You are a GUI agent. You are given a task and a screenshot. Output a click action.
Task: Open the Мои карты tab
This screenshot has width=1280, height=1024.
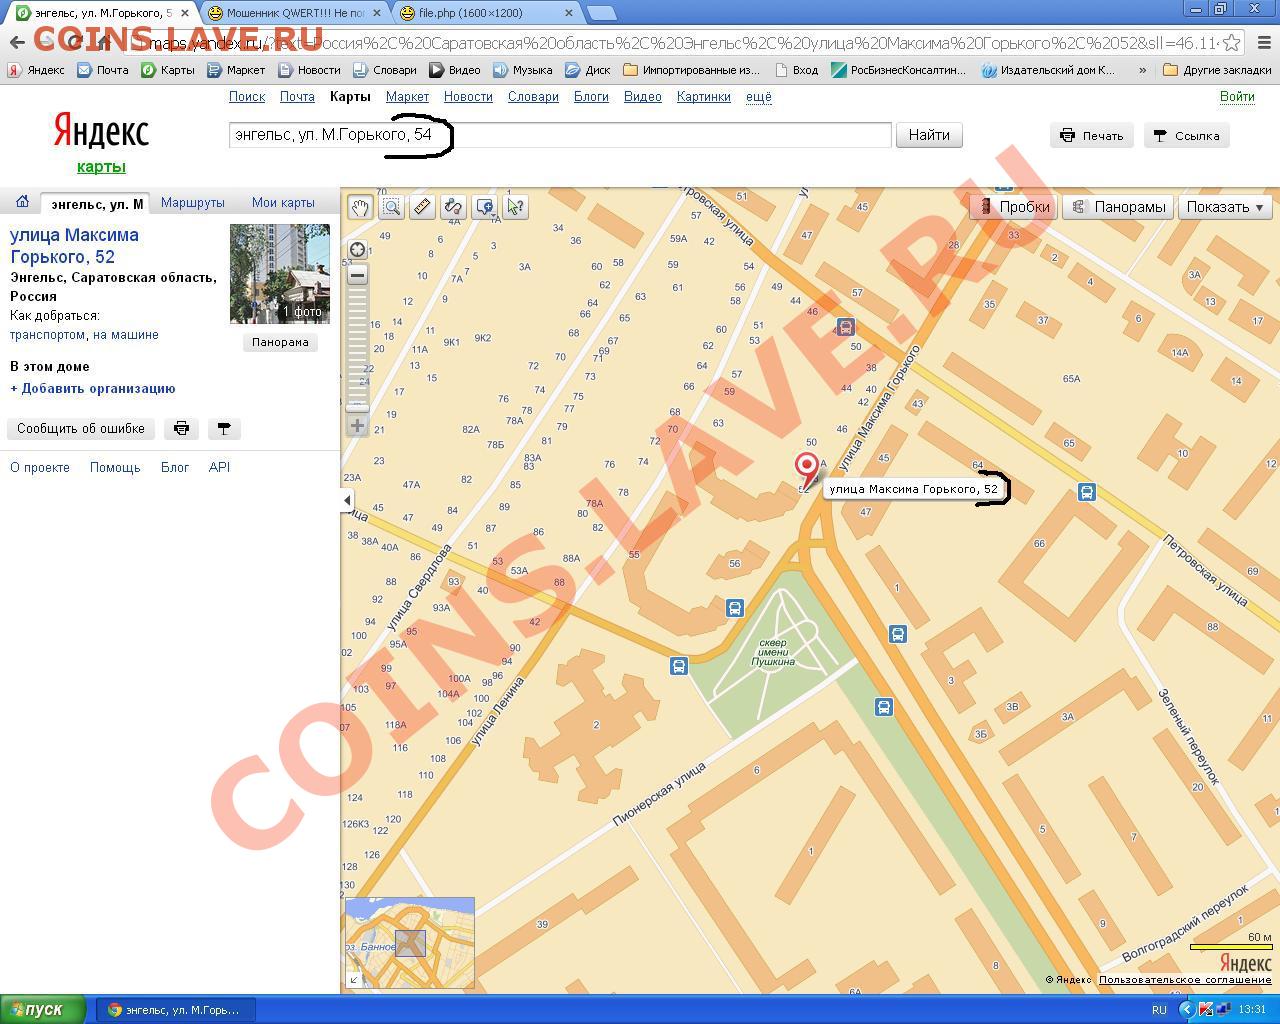point(283,202)
